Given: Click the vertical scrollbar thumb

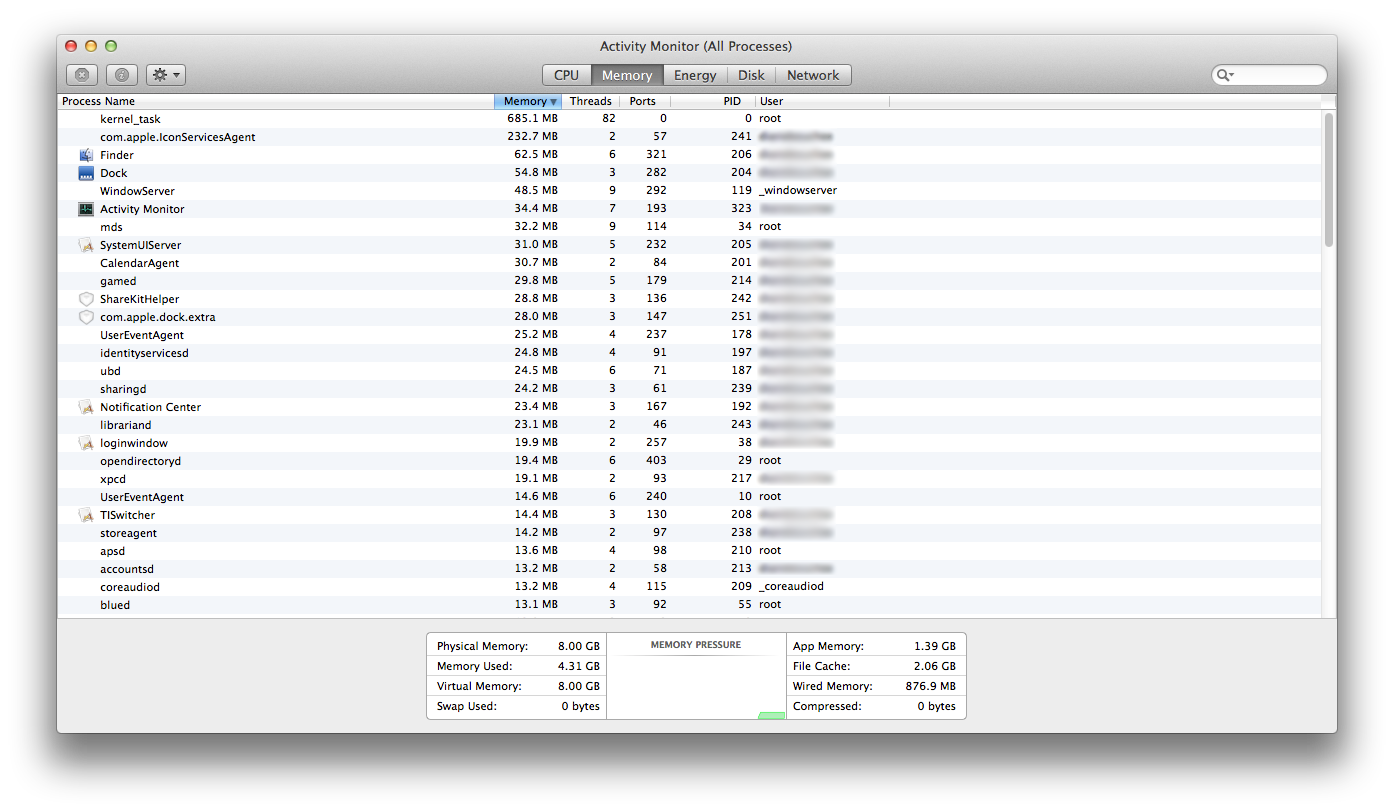Looking at the screenshot, I should (x=1329, y=180).
